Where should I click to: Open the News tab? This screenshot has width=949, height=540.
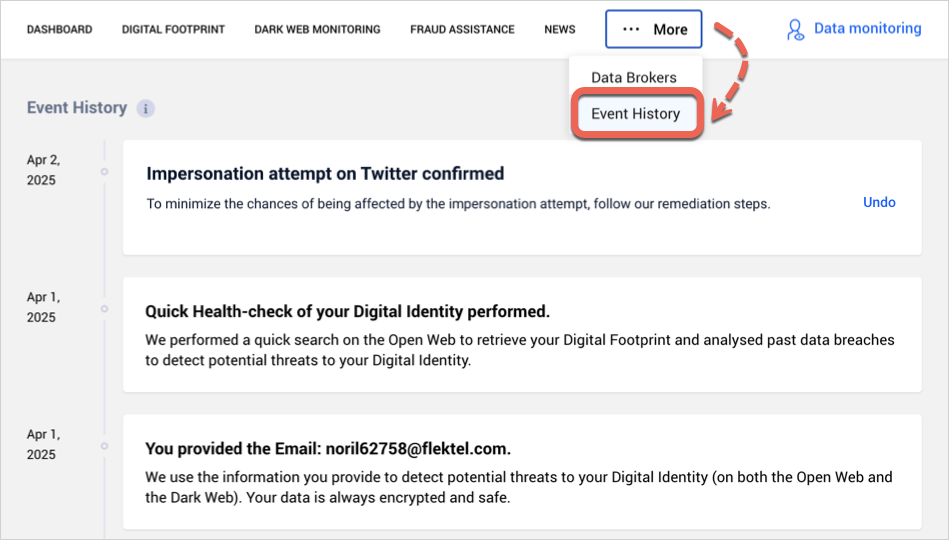560,29
